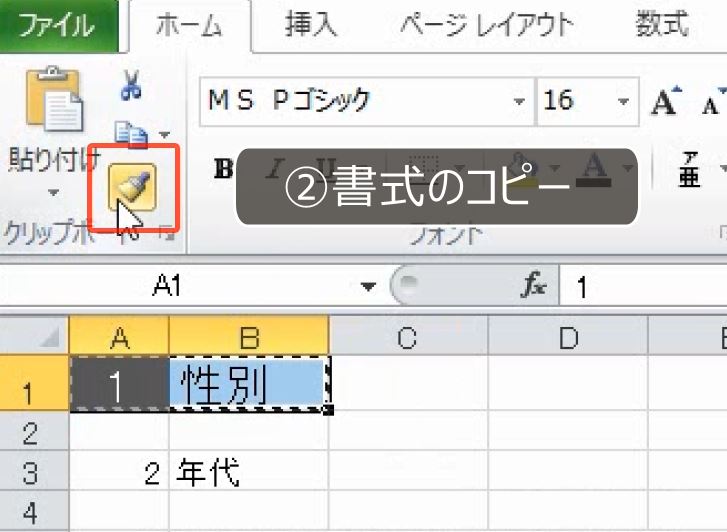Expand the font size dropdown
Screen dimensions: 727x532
(x=624, y=102)
